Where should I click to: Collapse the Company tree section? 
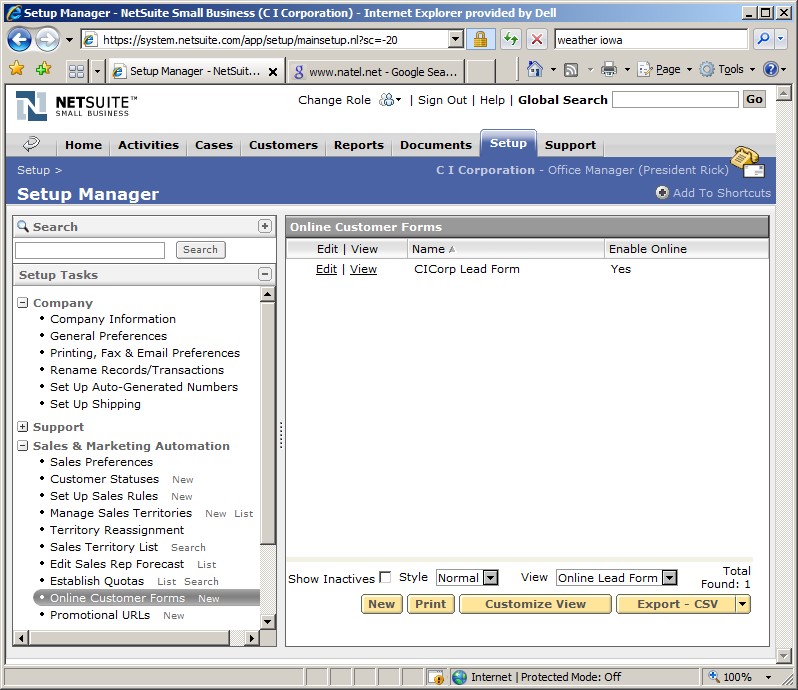(22, 303)
